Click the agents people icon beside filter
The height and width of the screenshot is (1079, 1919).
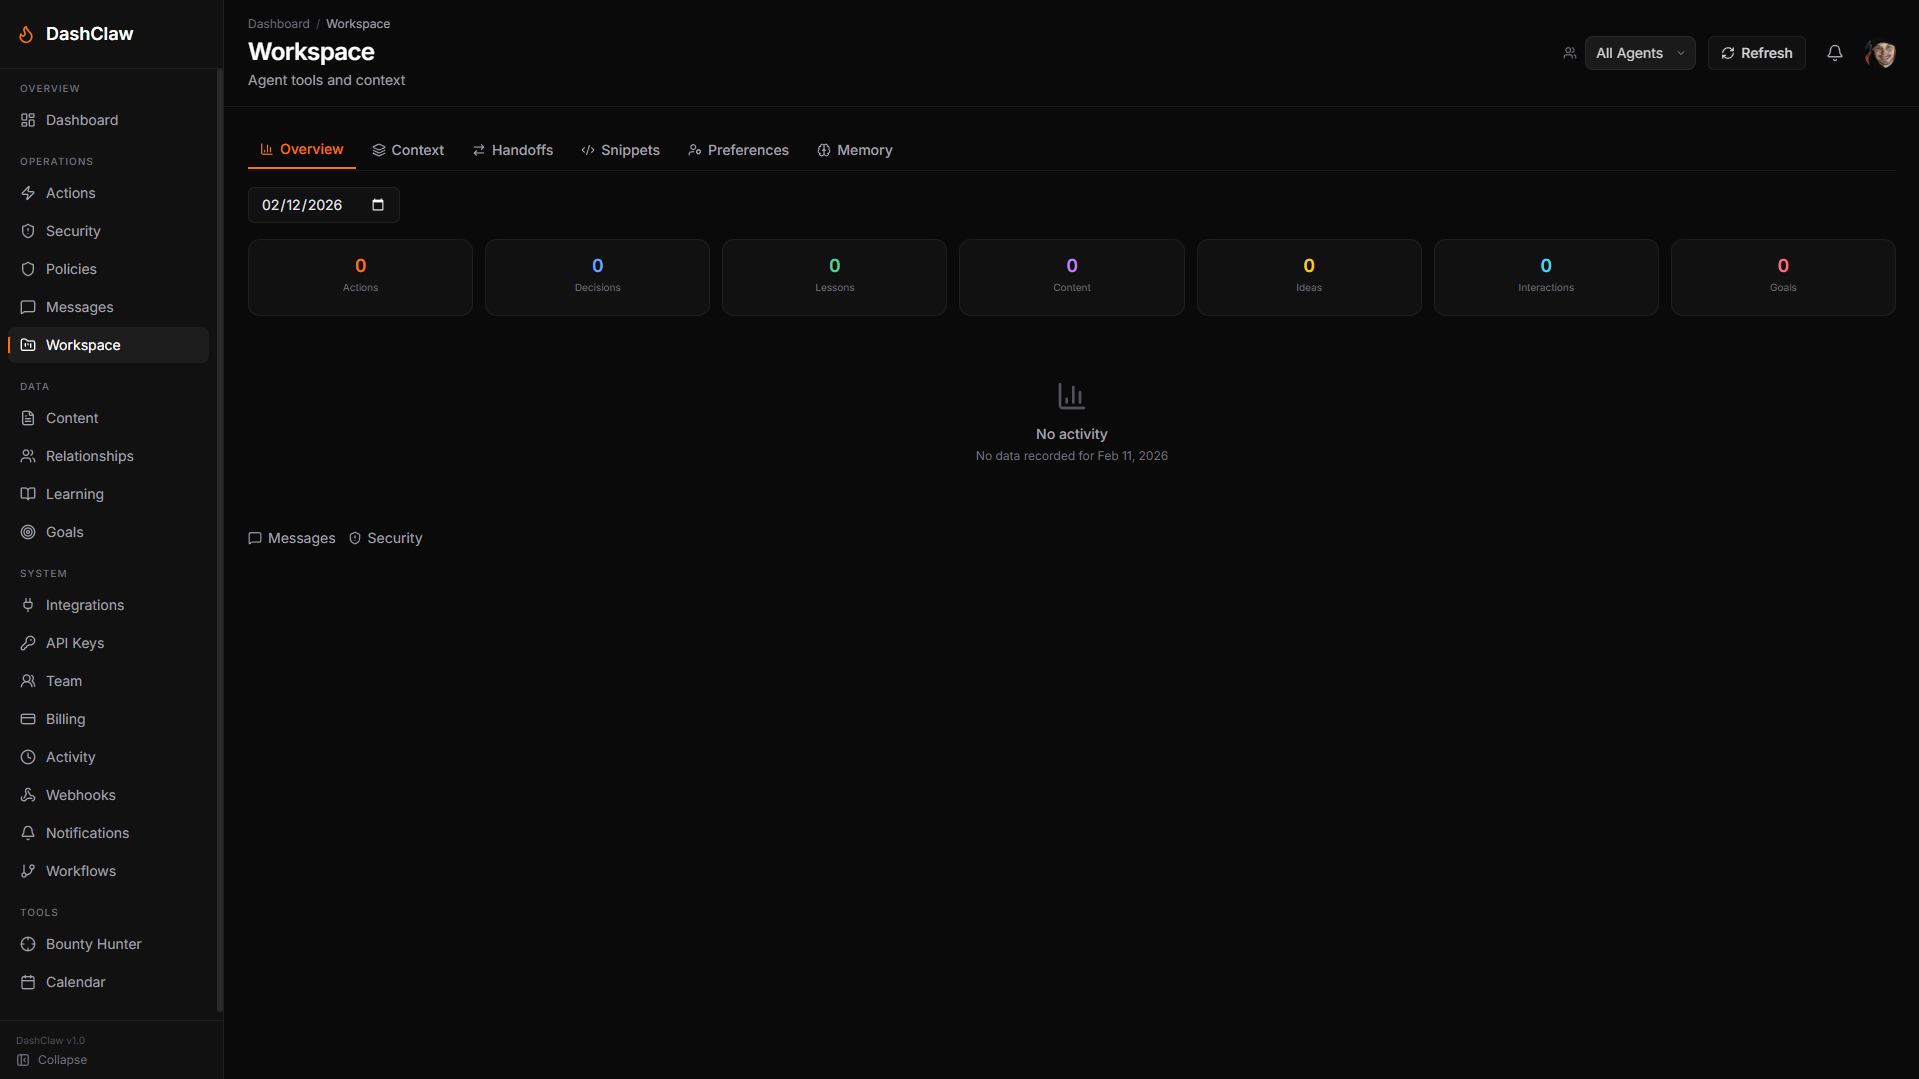pos(1569,53)
